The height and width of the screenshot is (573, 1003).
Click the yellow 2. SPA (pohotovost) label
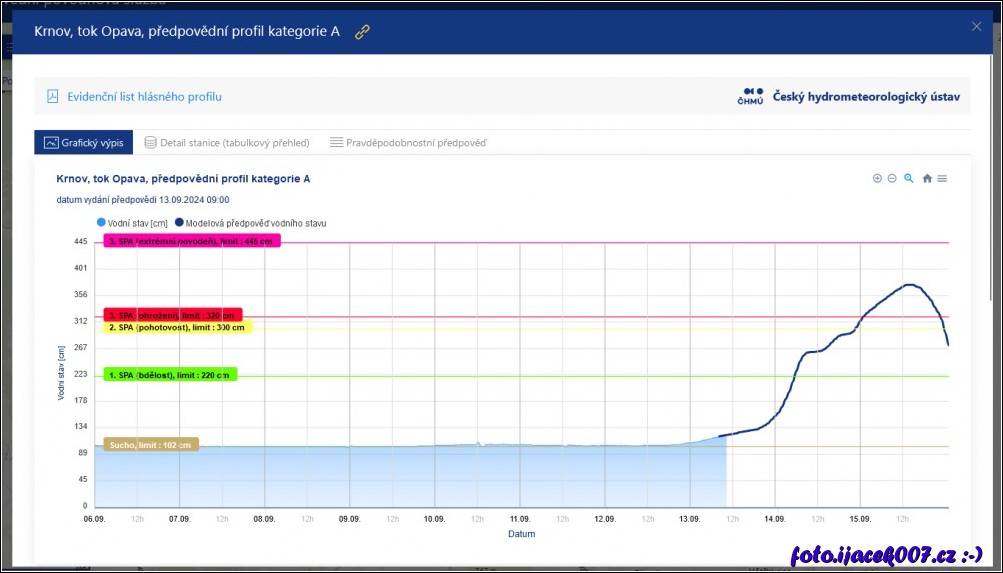point(178,327)
